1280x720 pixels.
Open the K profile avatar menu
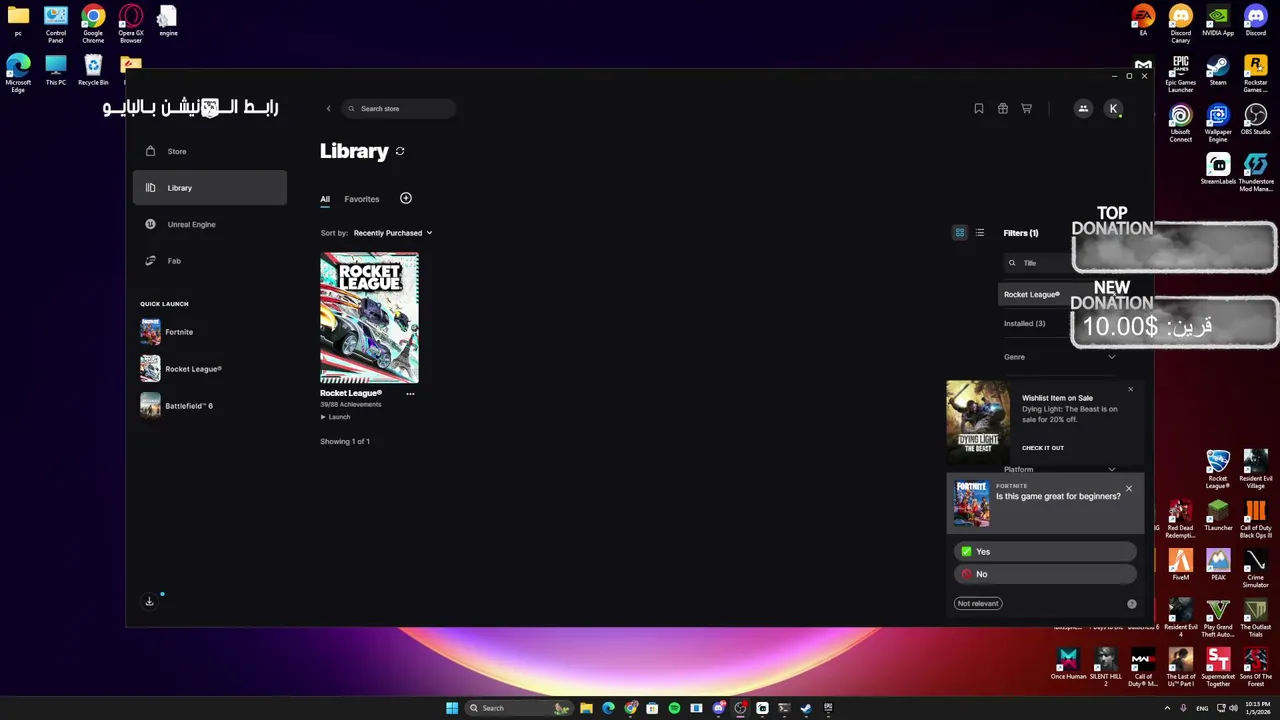pyautogui.click(x=1113, y=109)
